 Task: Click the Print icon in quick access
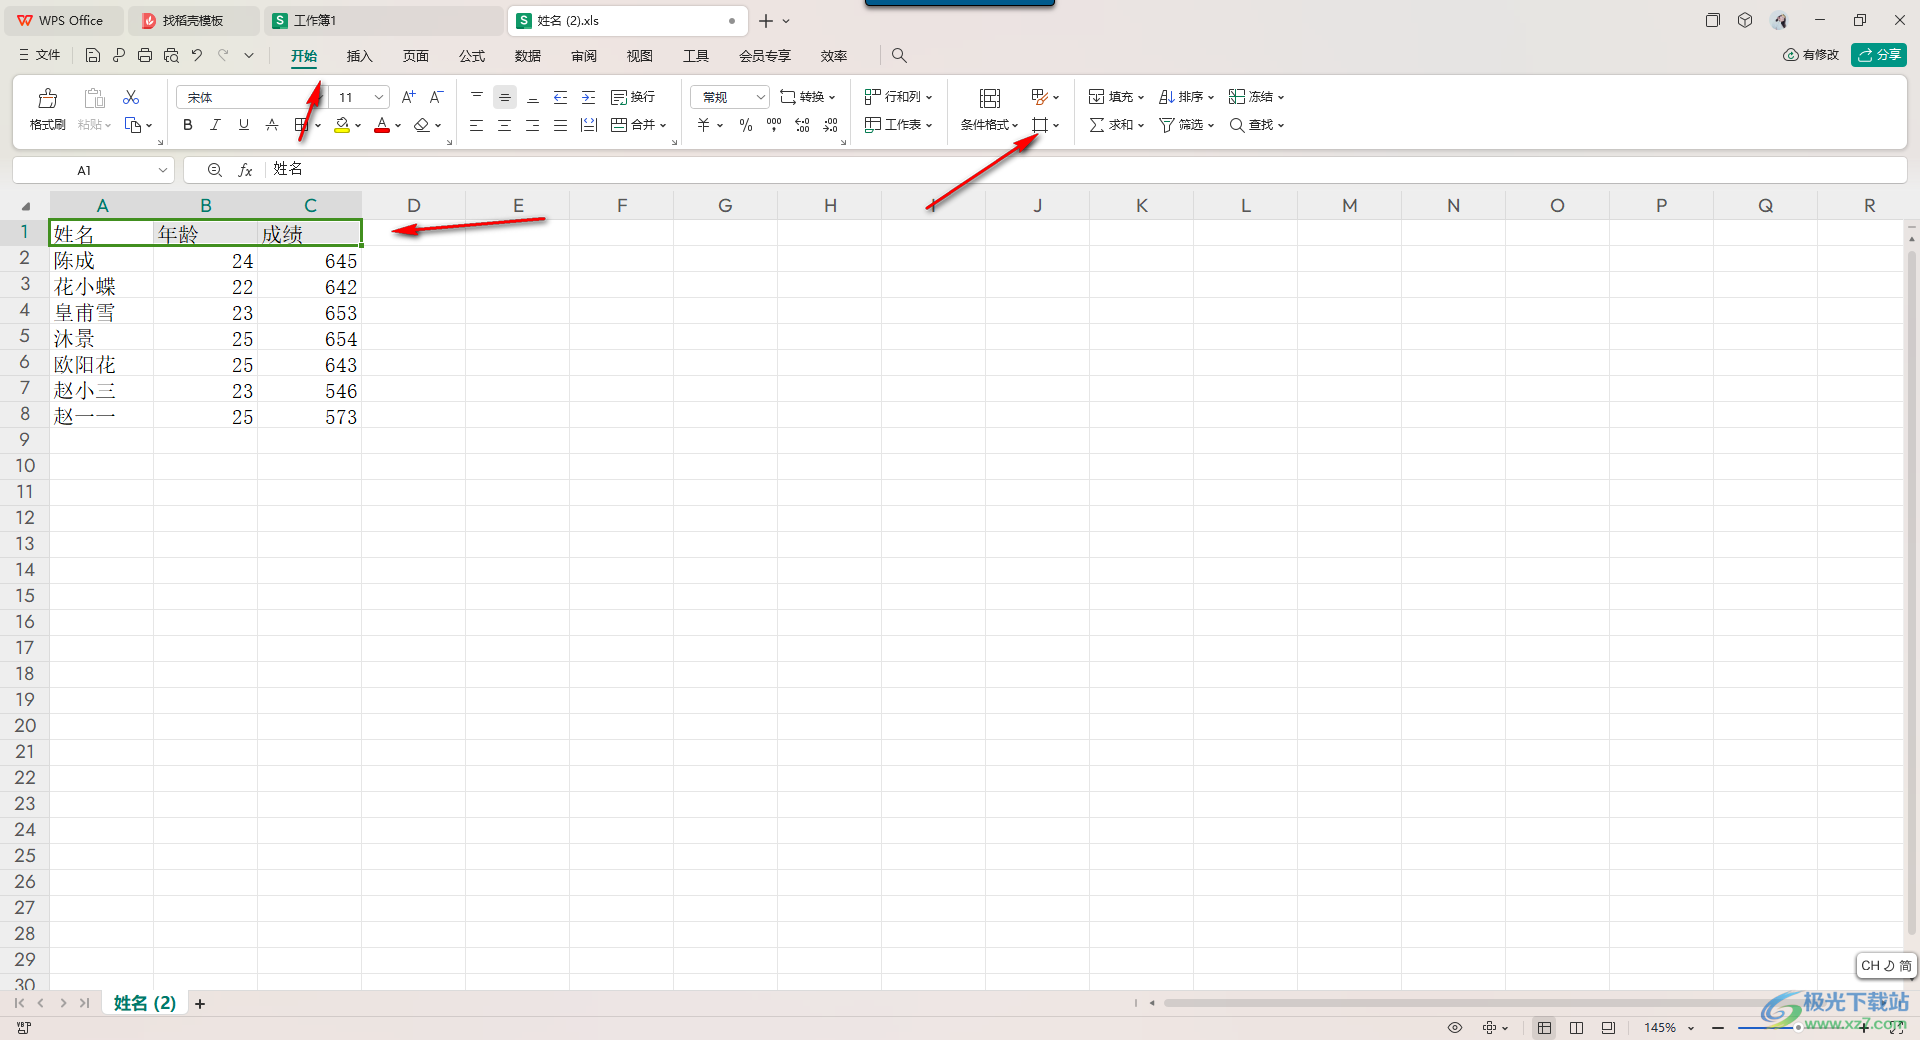(x=145, y=55)
